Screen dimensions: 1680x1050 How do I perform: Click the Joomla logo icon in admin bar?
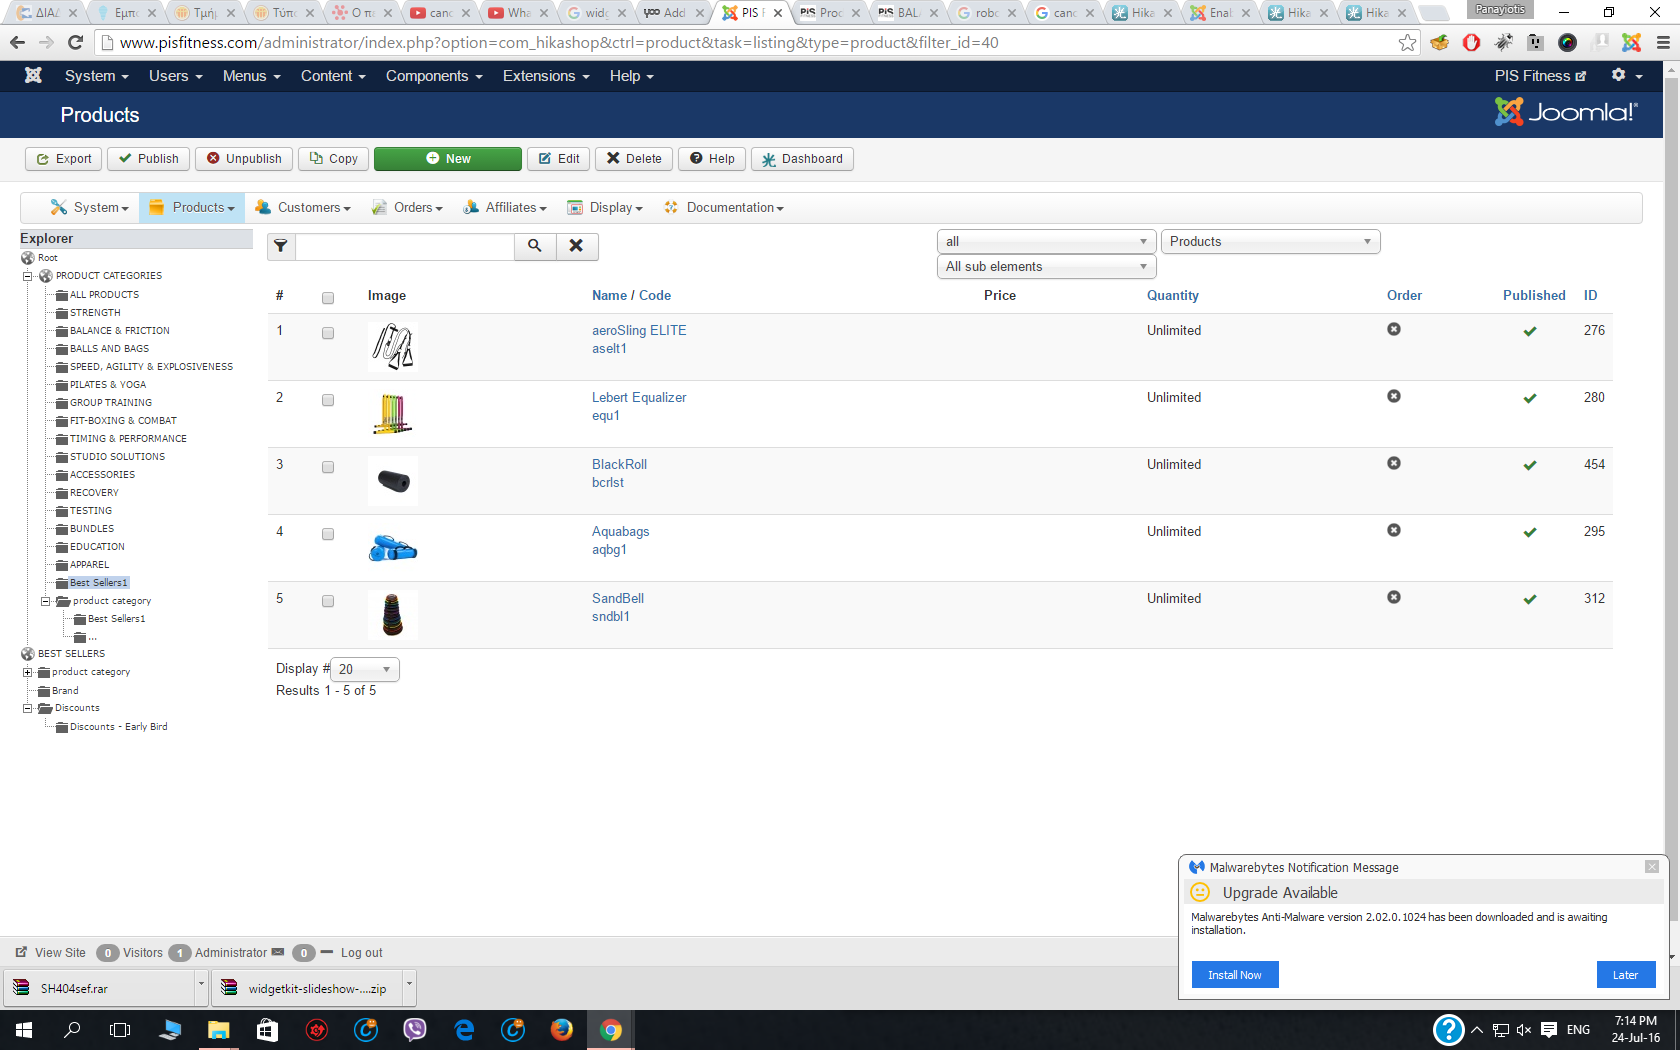[33, 76]
